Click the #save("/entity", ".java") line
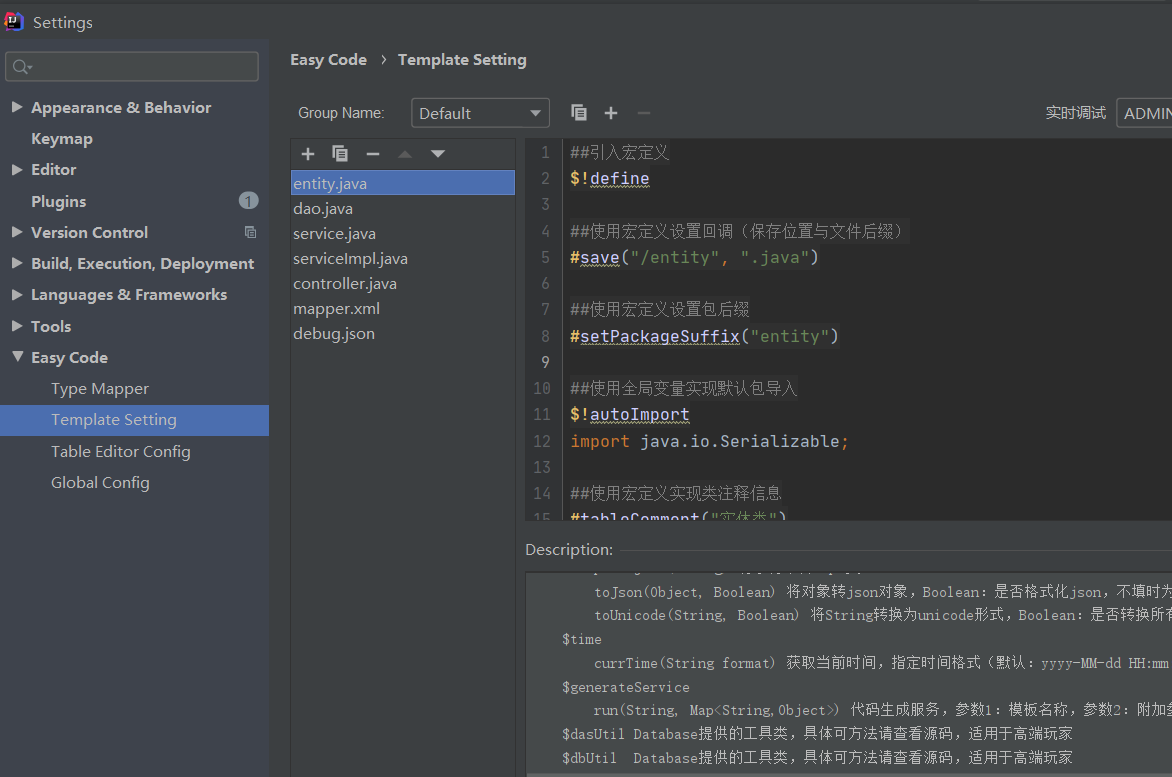 [x=694, y=257]
